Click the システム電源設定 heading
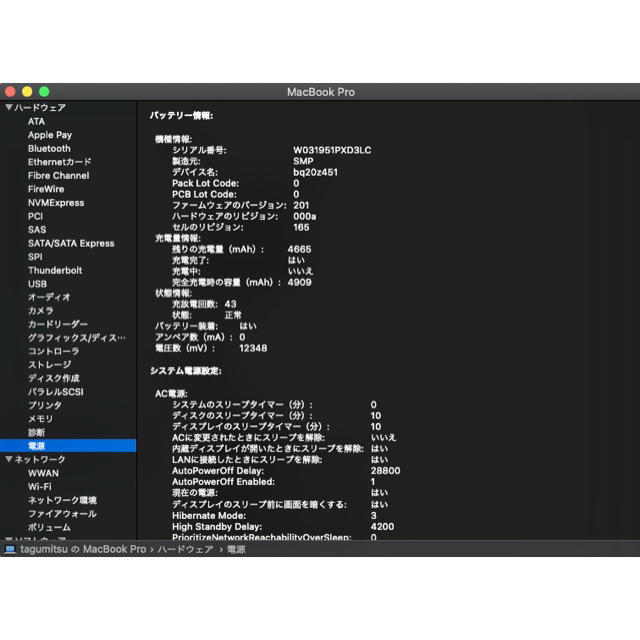 coord(186,371)
